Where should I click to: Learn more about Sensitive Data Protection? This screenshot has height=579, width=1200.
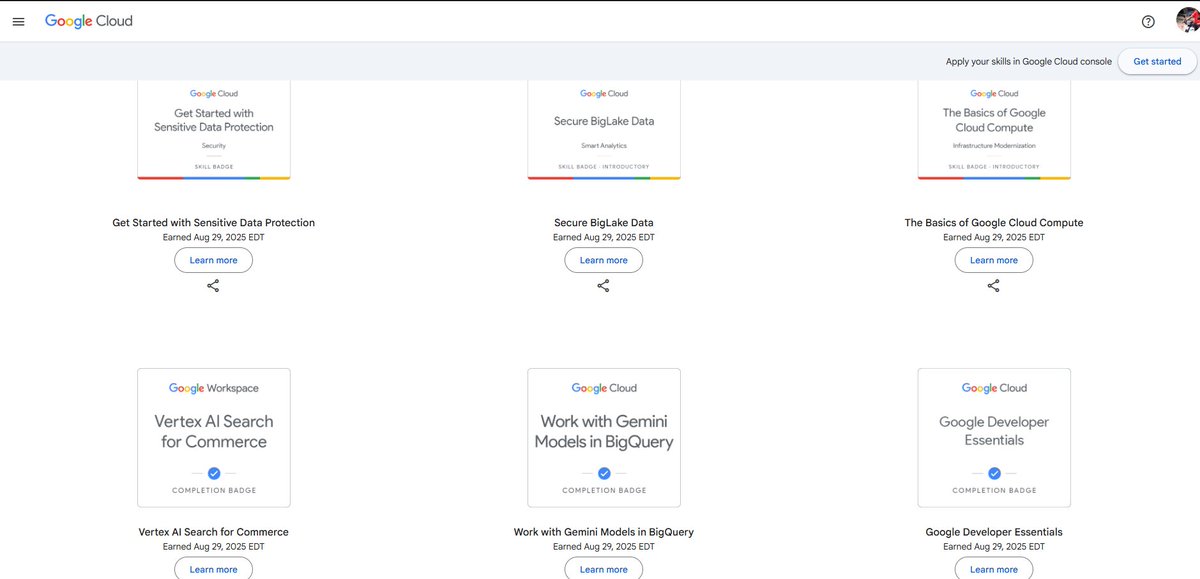[x=213, y=260]
